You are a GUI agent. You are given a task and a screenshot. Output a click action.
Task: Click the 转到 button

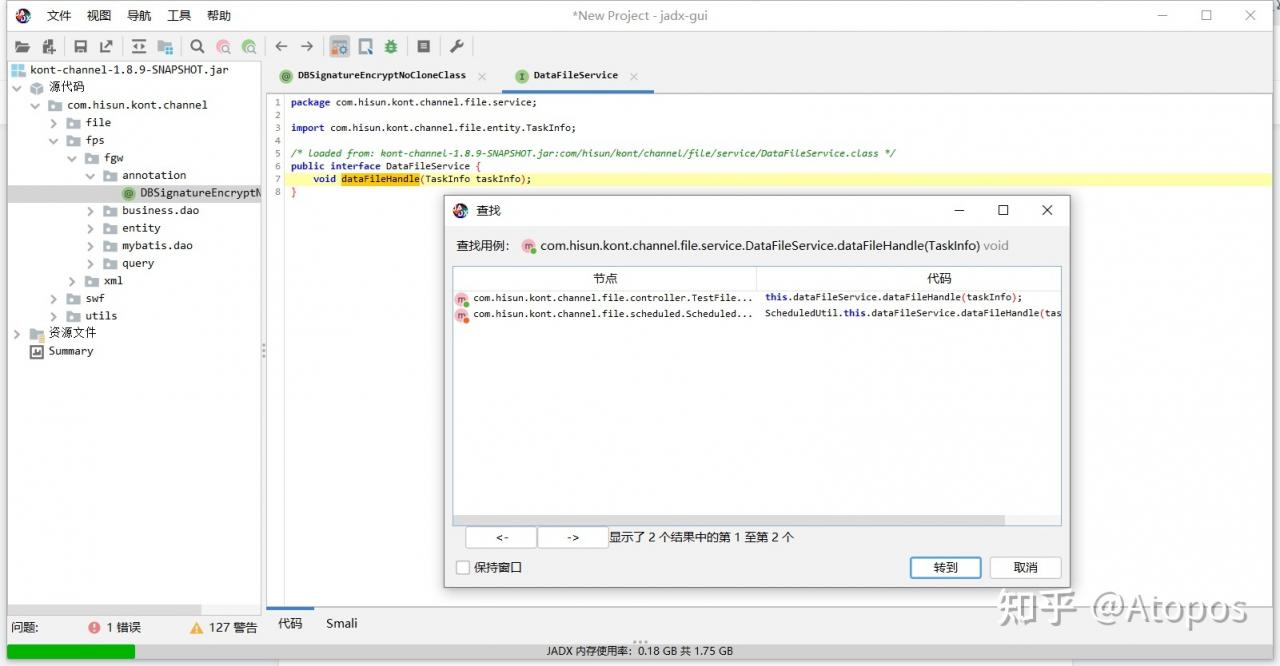point(945,567)
